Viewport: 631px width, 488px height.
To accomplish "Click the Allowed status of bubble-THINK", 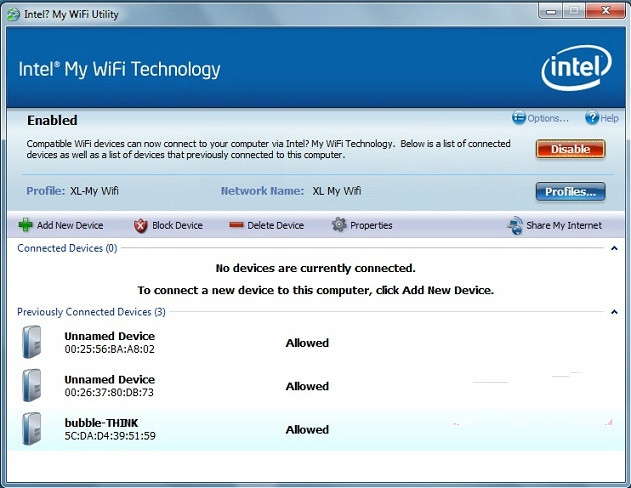I will click(x=307, y=430).
